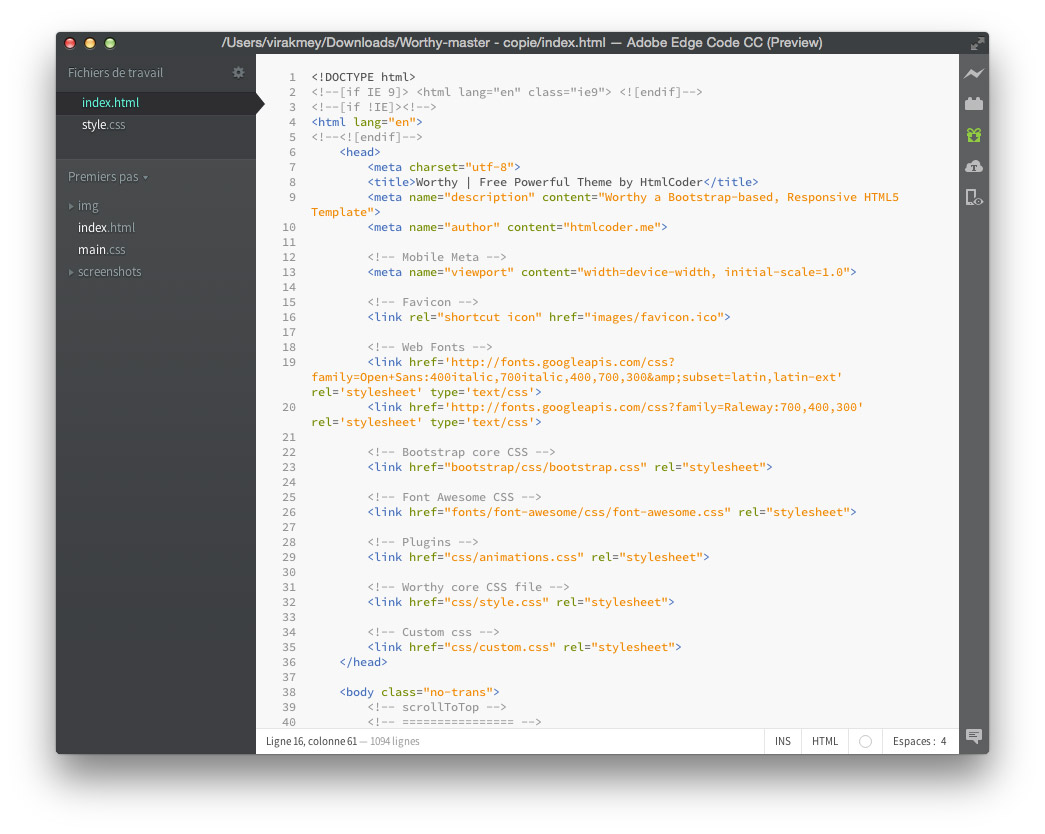This screenshot has height=834, width=1045.
Task: Click line number 1 in the gutter
Action: (x=292, y=77)
